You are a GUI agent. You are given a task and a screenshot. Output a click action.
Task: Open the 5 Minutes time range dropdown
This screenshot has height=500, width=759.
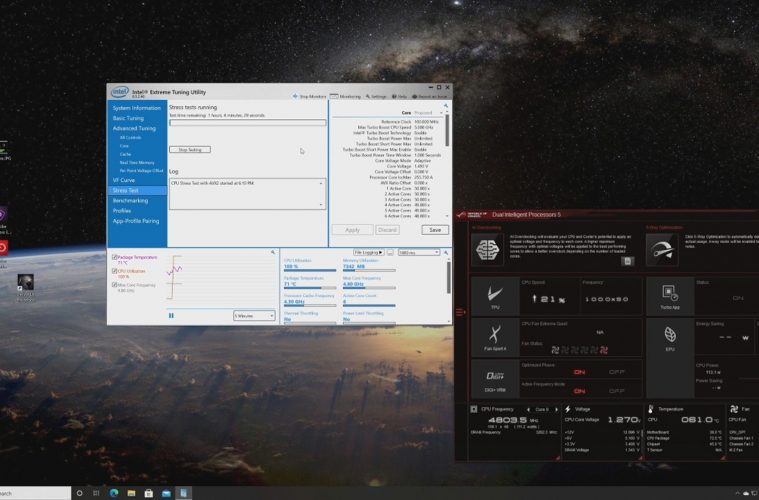pyautogui.click(x=254, y=316)
